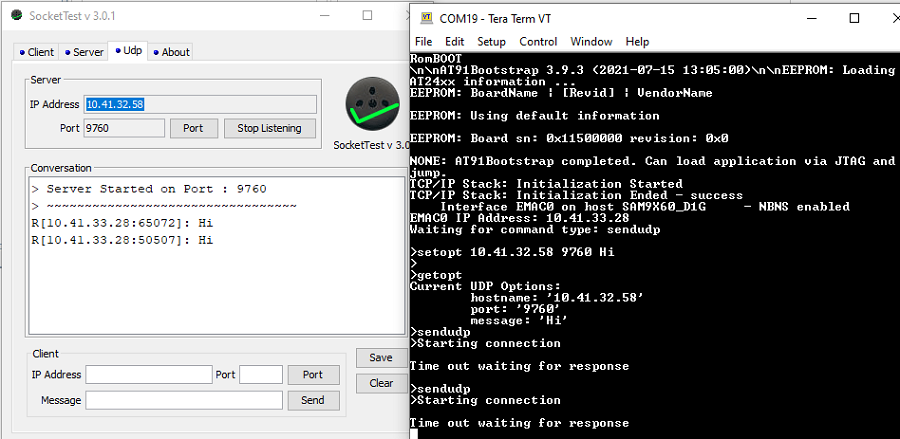Click the server IP Address field
The height and width of the screenshot is (439, 900).
(200, 104)
